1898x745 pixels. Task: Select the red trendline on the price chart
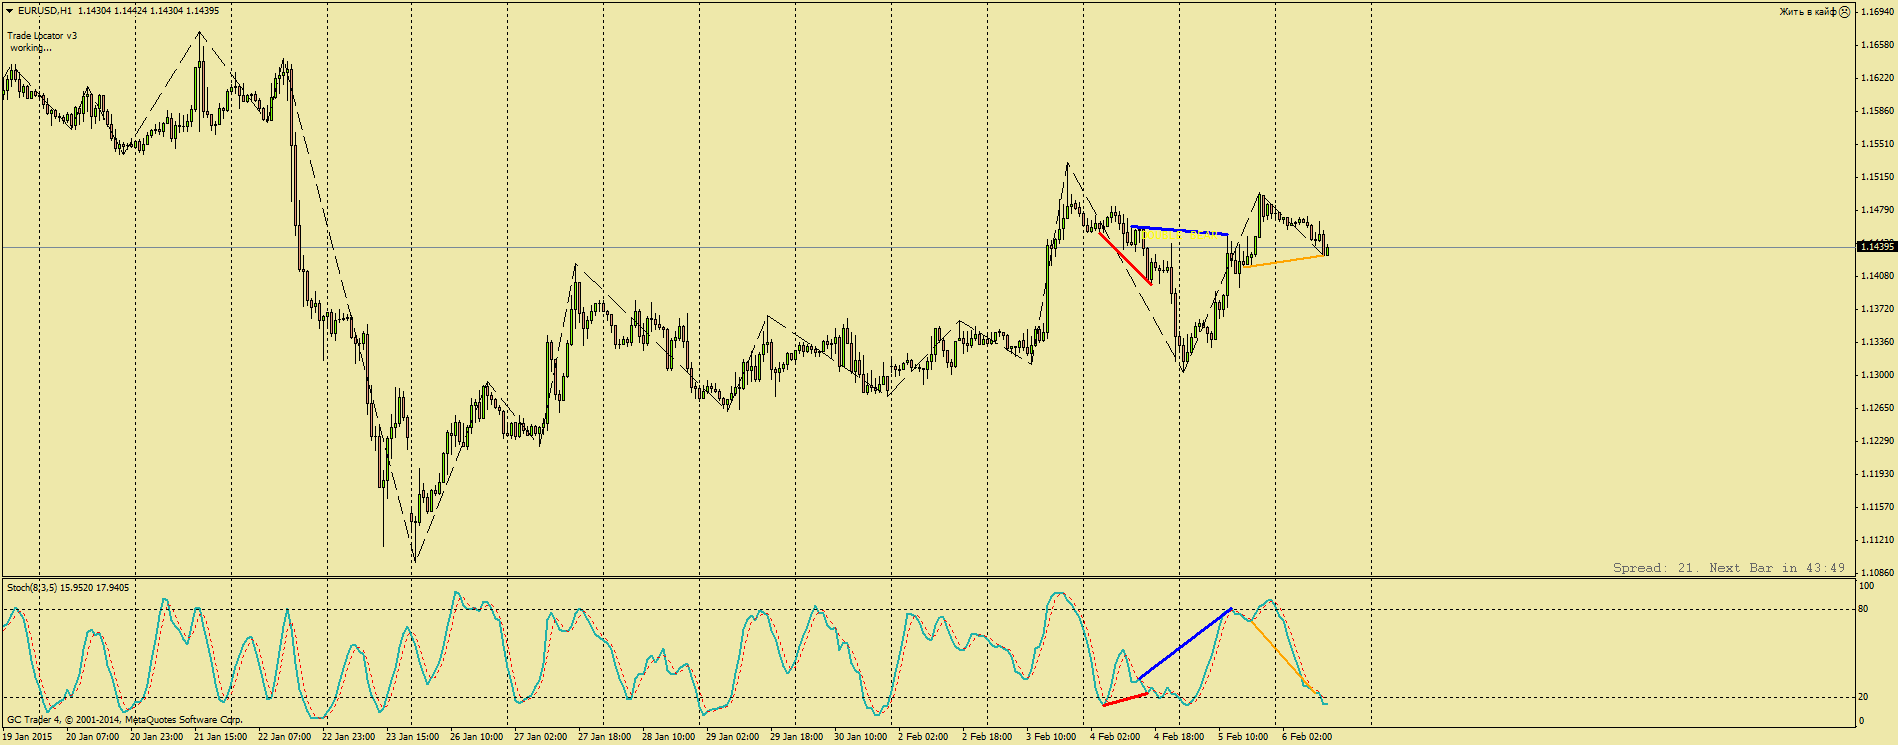coord(1125,259)
